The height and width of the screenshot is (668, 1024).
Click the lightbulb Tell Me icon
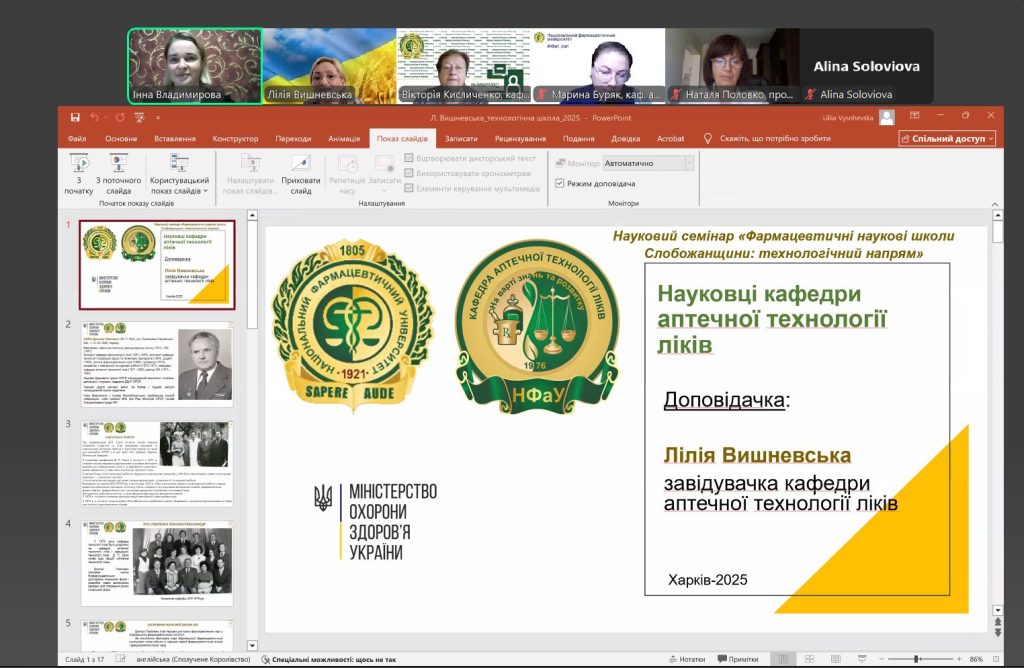(707, 138)
